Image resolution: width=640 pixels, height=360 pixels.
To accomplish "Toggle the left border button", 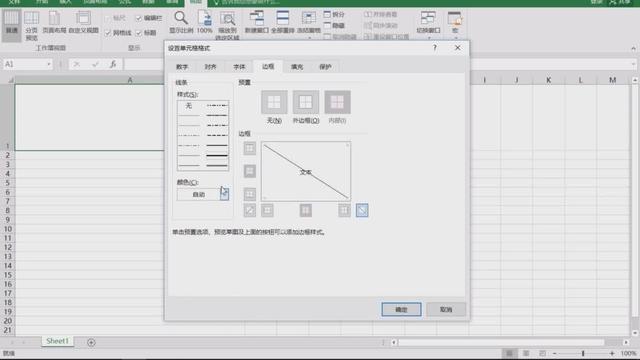I will click(267, 211).
